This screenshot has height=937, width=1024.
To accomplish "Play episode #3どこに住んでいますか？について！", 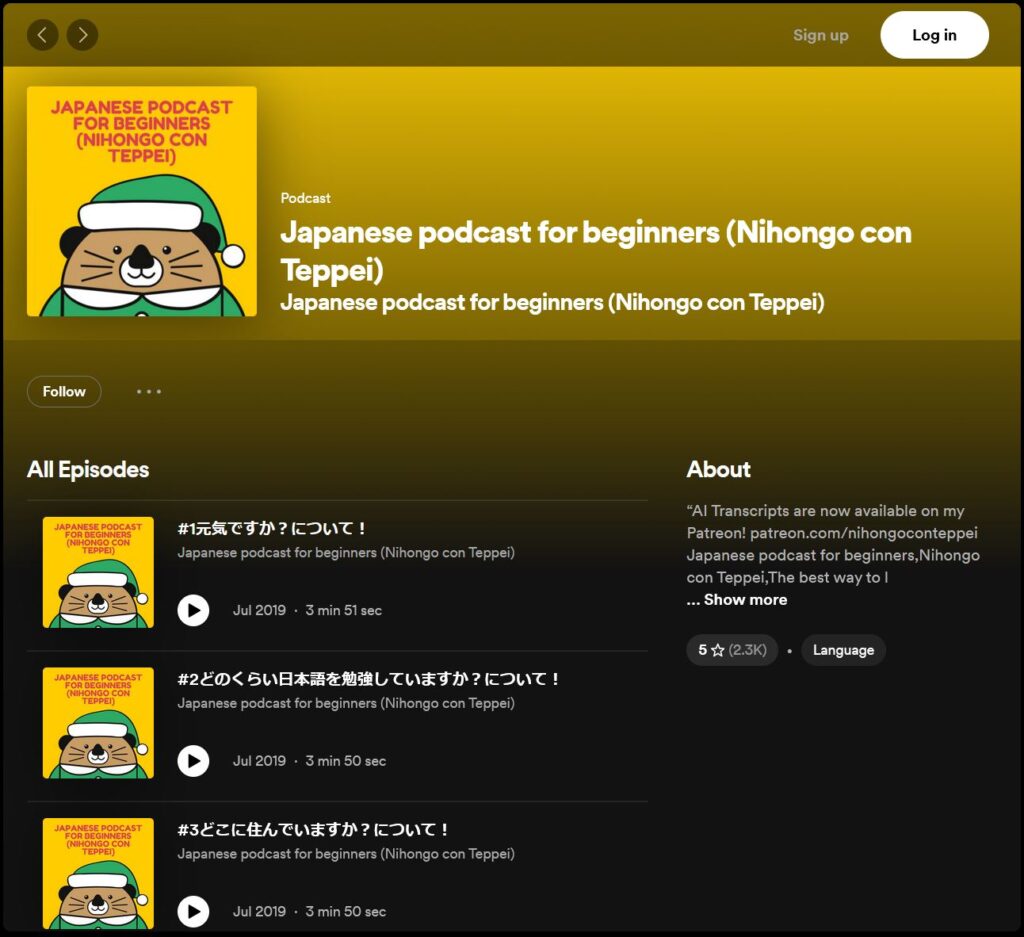I will (x=193, y=911).
